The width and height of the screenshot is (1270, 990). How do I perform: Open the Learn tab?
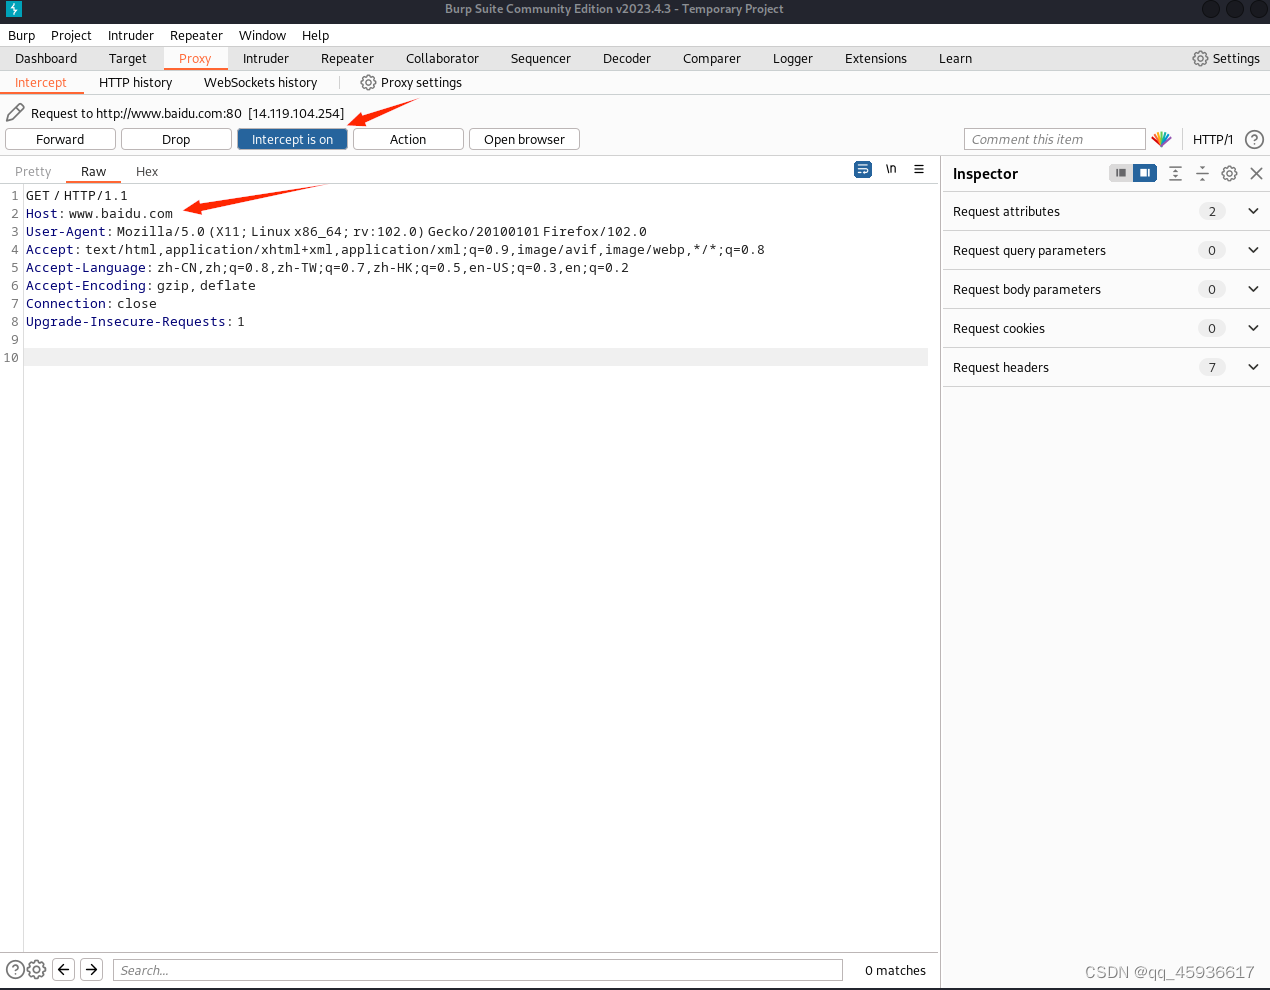coord(955,59)
